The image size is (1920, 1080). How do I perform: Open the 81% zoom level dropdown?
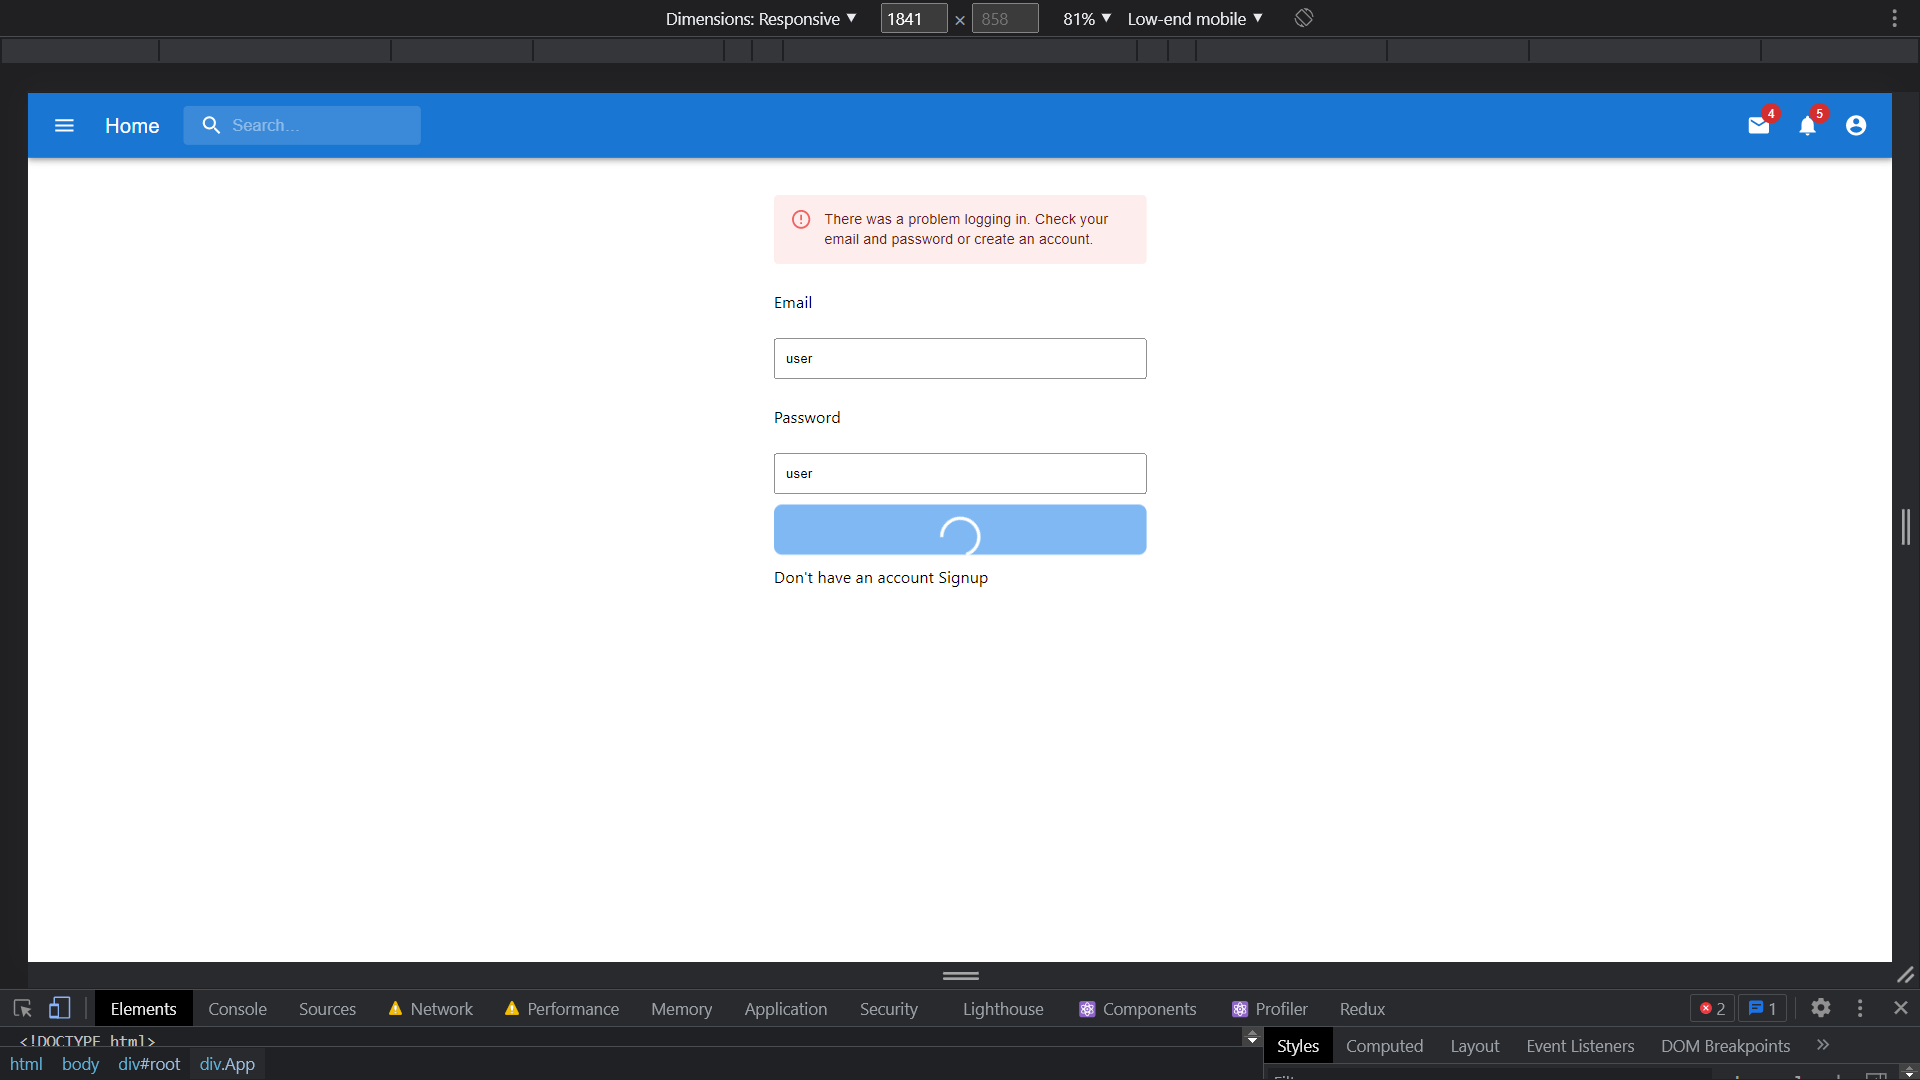point(1086,18)
